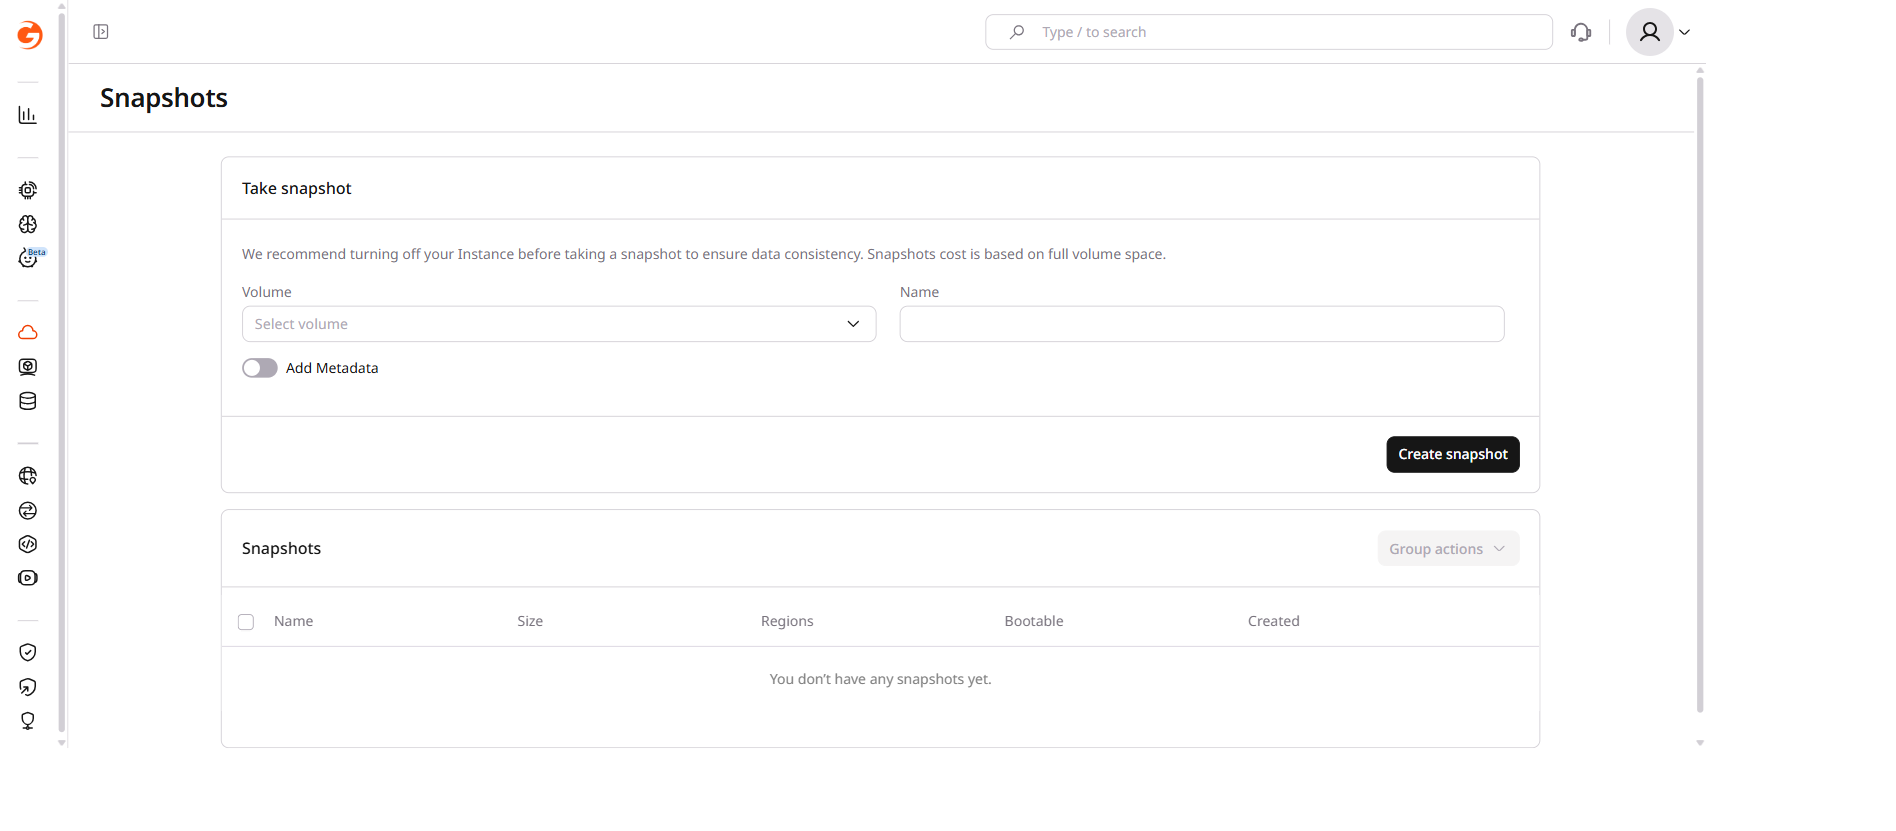Open the monitor cube sidebar icon
The width and height of the screenshot is (1896, 831).
28,367
